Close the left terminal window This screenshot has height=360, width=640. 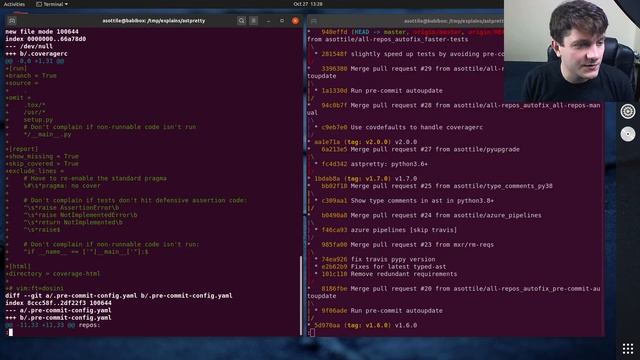[x=296, y=20]
